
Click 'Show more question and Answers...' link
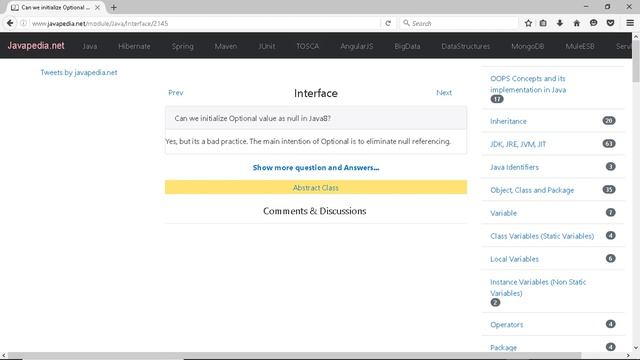[316, 167]
